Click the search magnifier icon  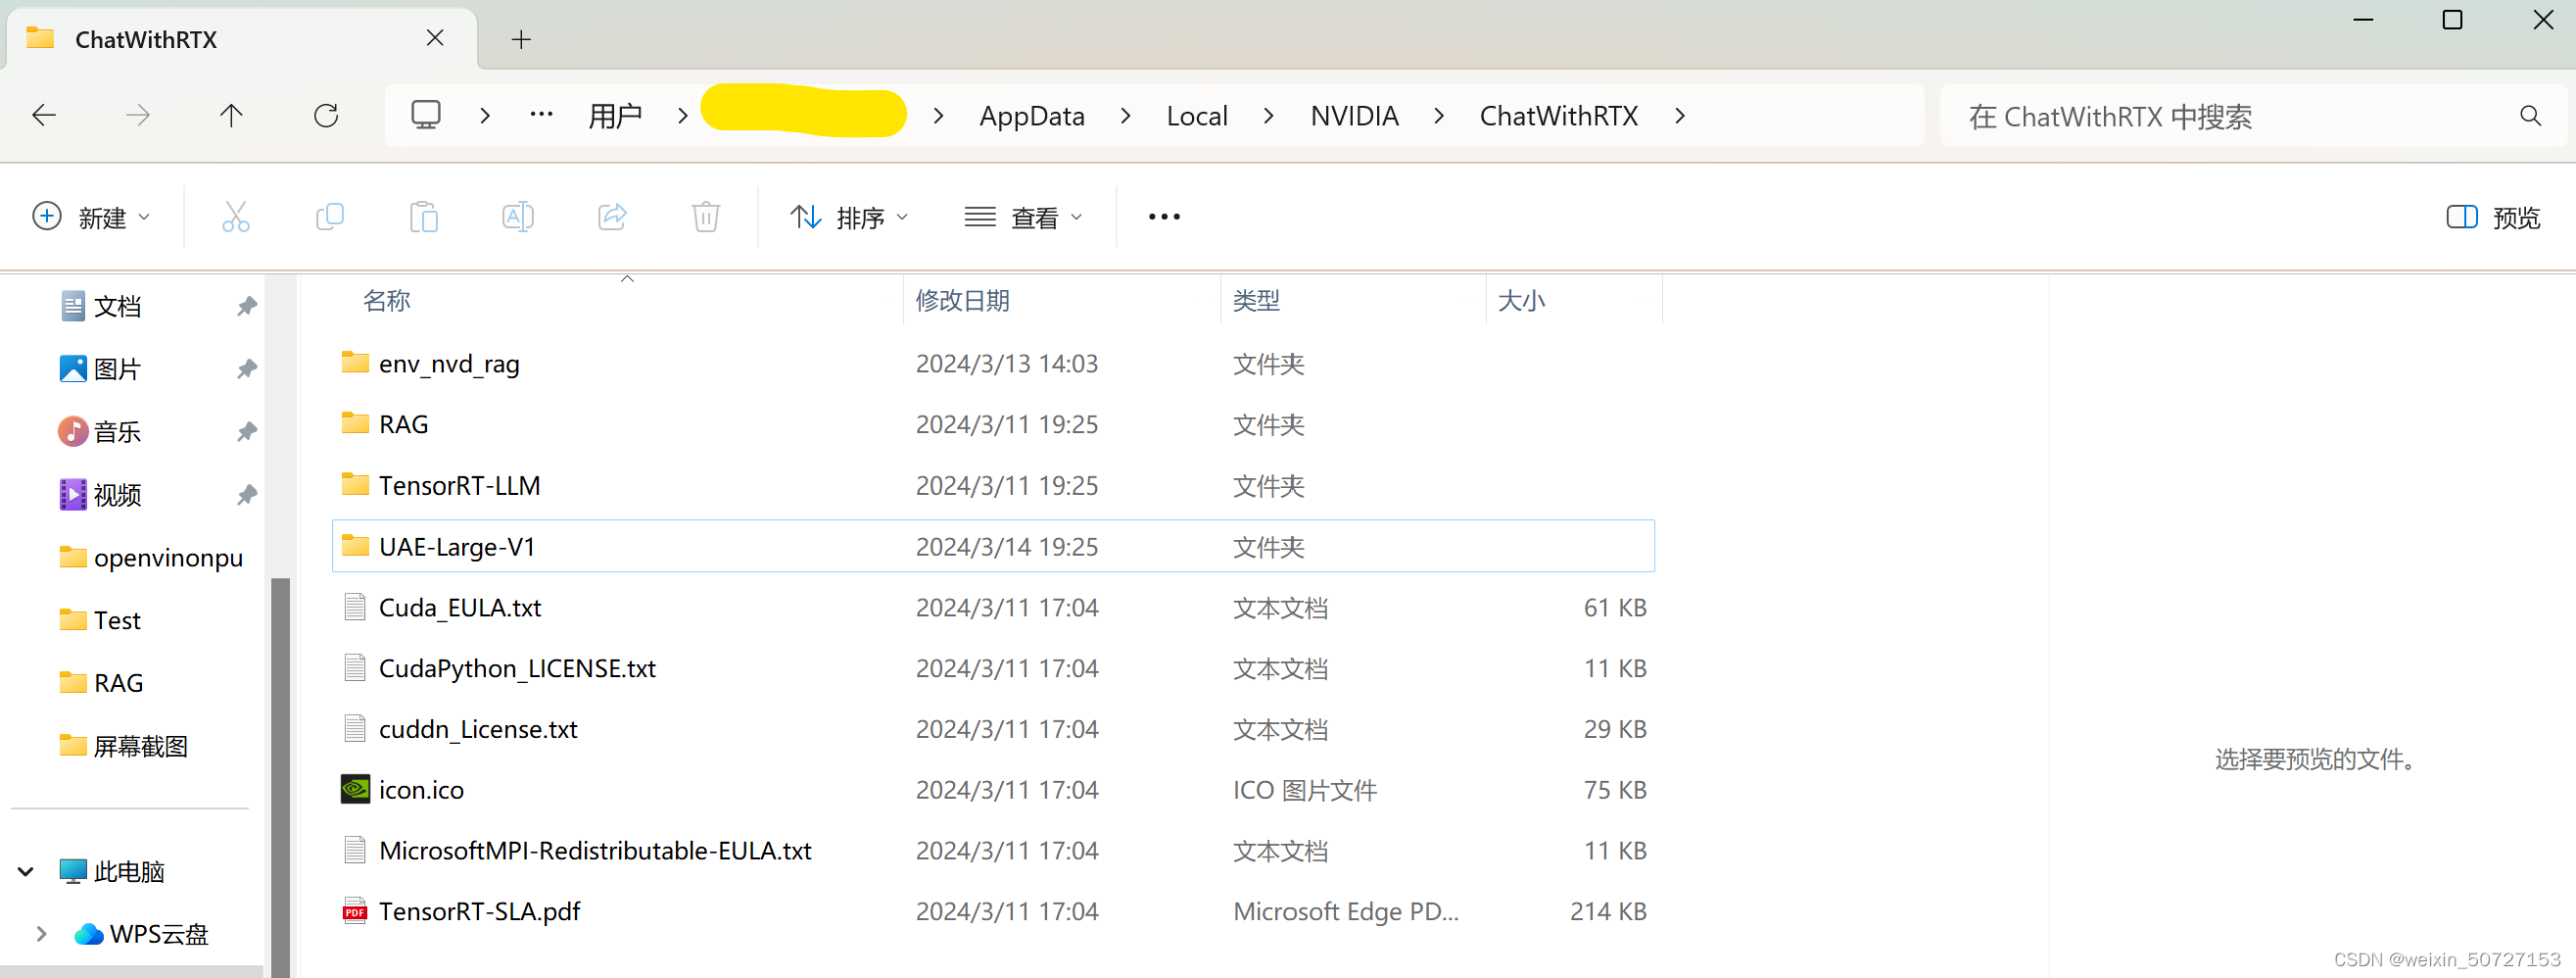(2530, 116)
